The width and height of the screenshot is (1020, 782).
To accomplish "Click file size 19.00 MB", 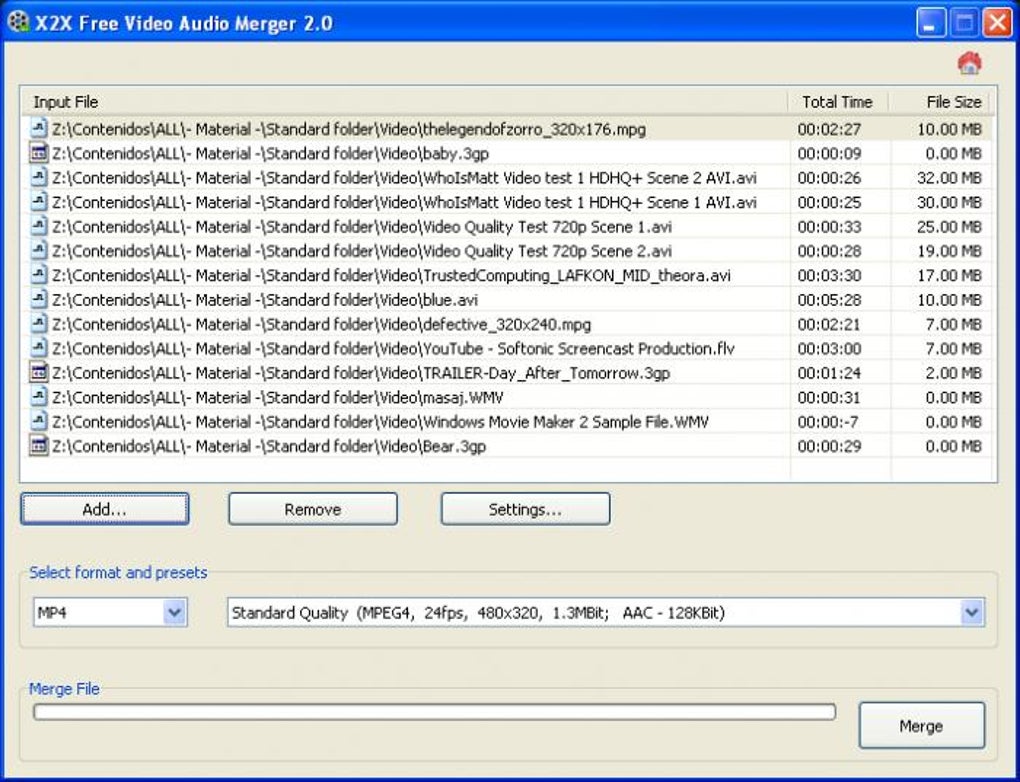I will [x=949, y=251].
